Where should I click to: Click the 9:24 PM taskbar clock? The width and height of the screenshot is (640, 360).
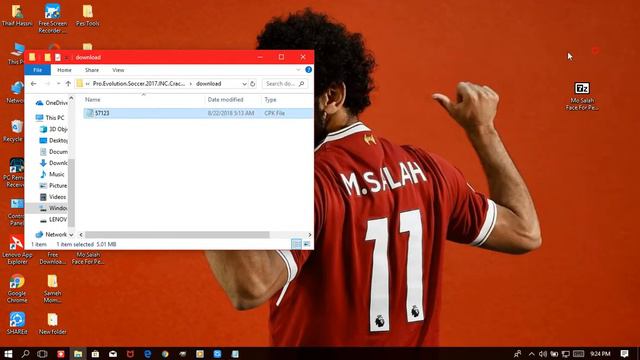click(x=600, y=353)
